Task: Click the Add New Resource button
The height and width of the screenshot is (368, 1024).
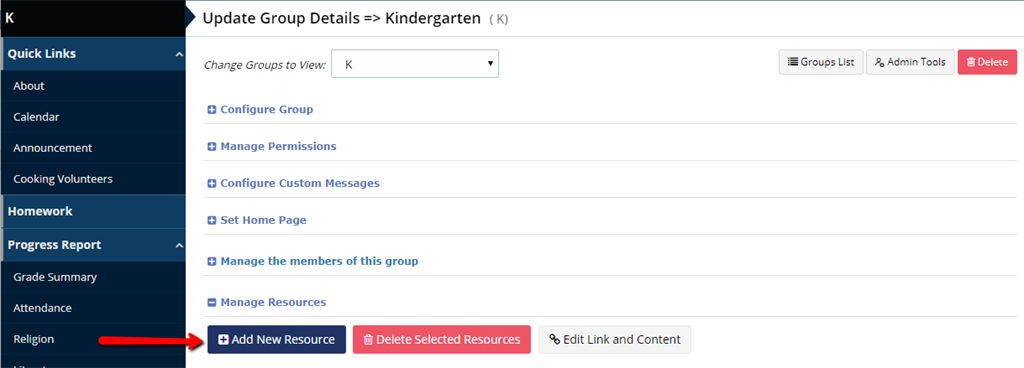Action: 276,339
